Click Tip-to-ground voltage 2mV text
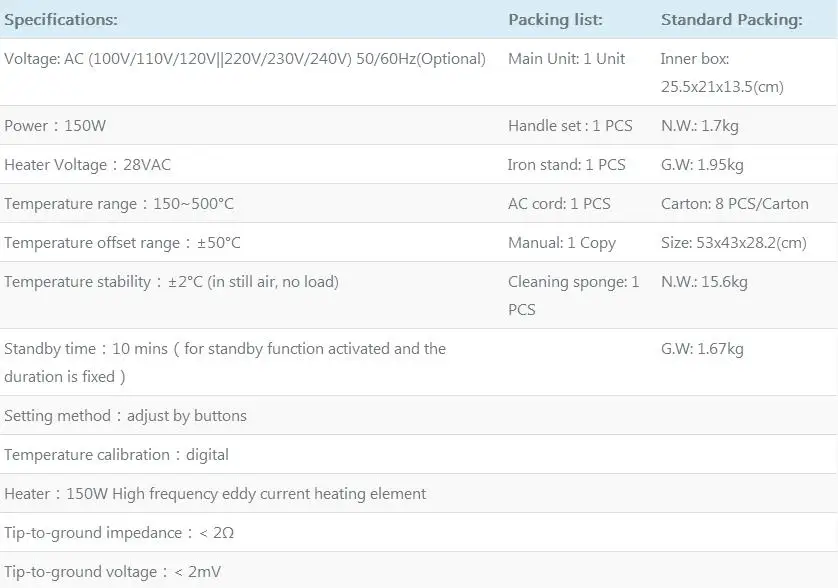 pyautogui.click(x=113, y=572)
